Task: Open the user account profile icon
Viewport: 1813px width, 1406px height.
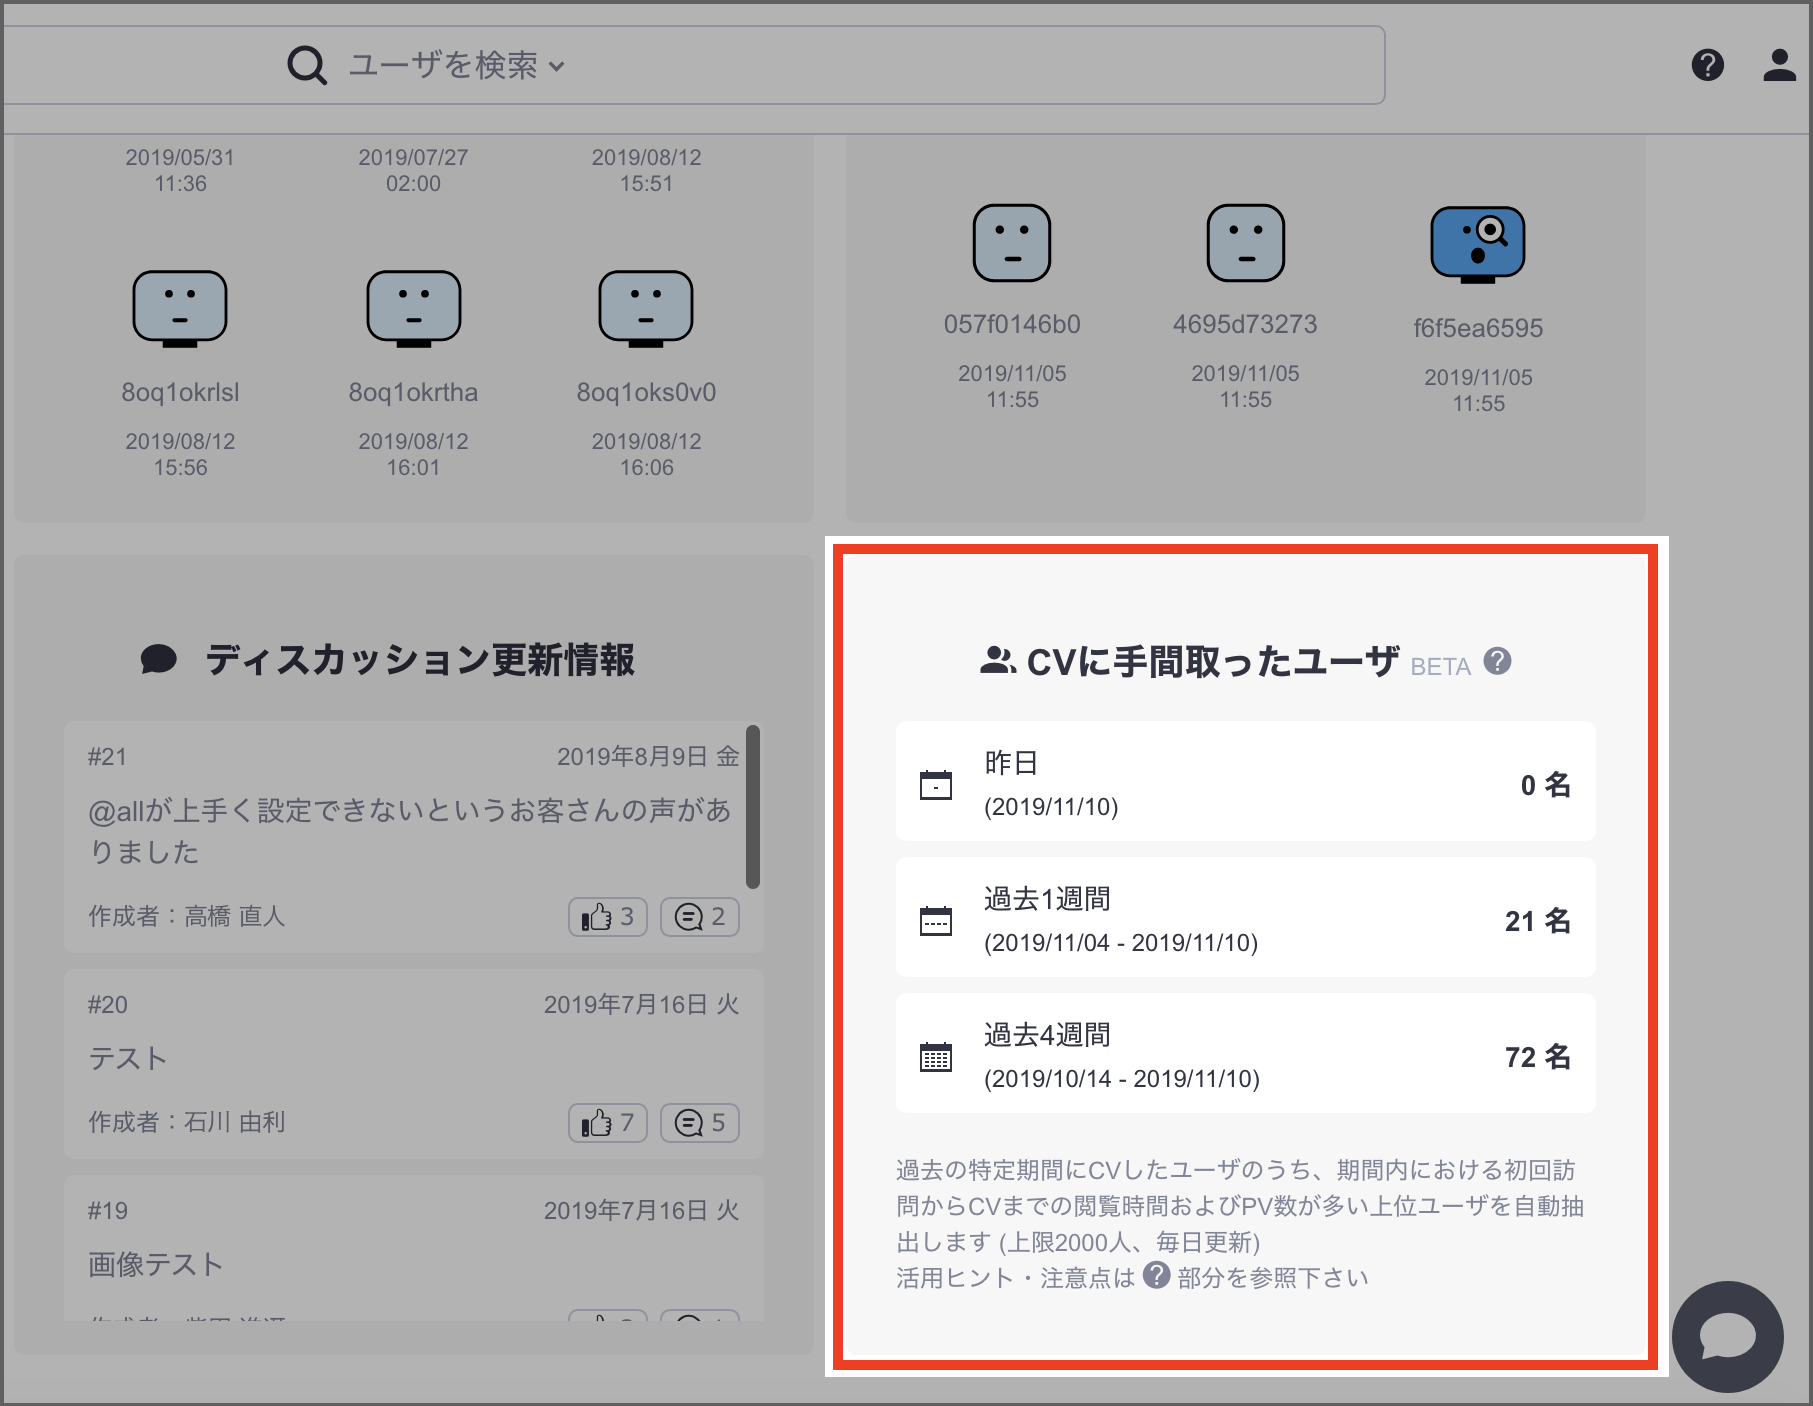Action: pyautogui.click(x=1779, y=65)
